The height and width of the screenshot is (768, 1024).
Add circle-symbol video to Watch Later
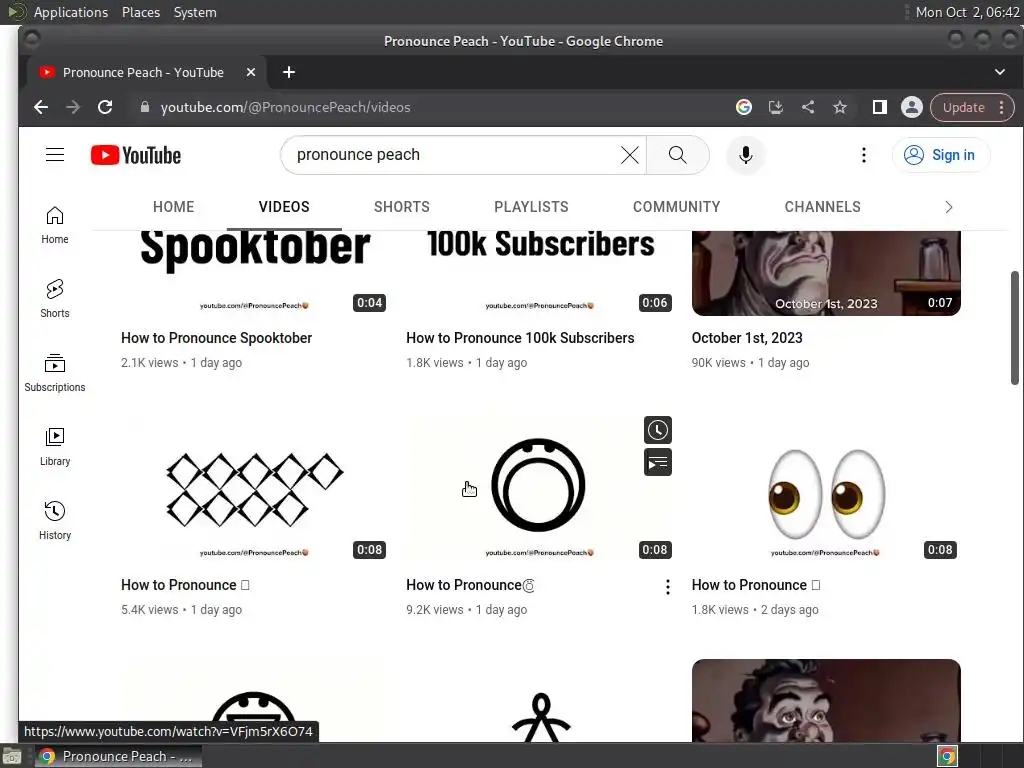coord(658,430)
